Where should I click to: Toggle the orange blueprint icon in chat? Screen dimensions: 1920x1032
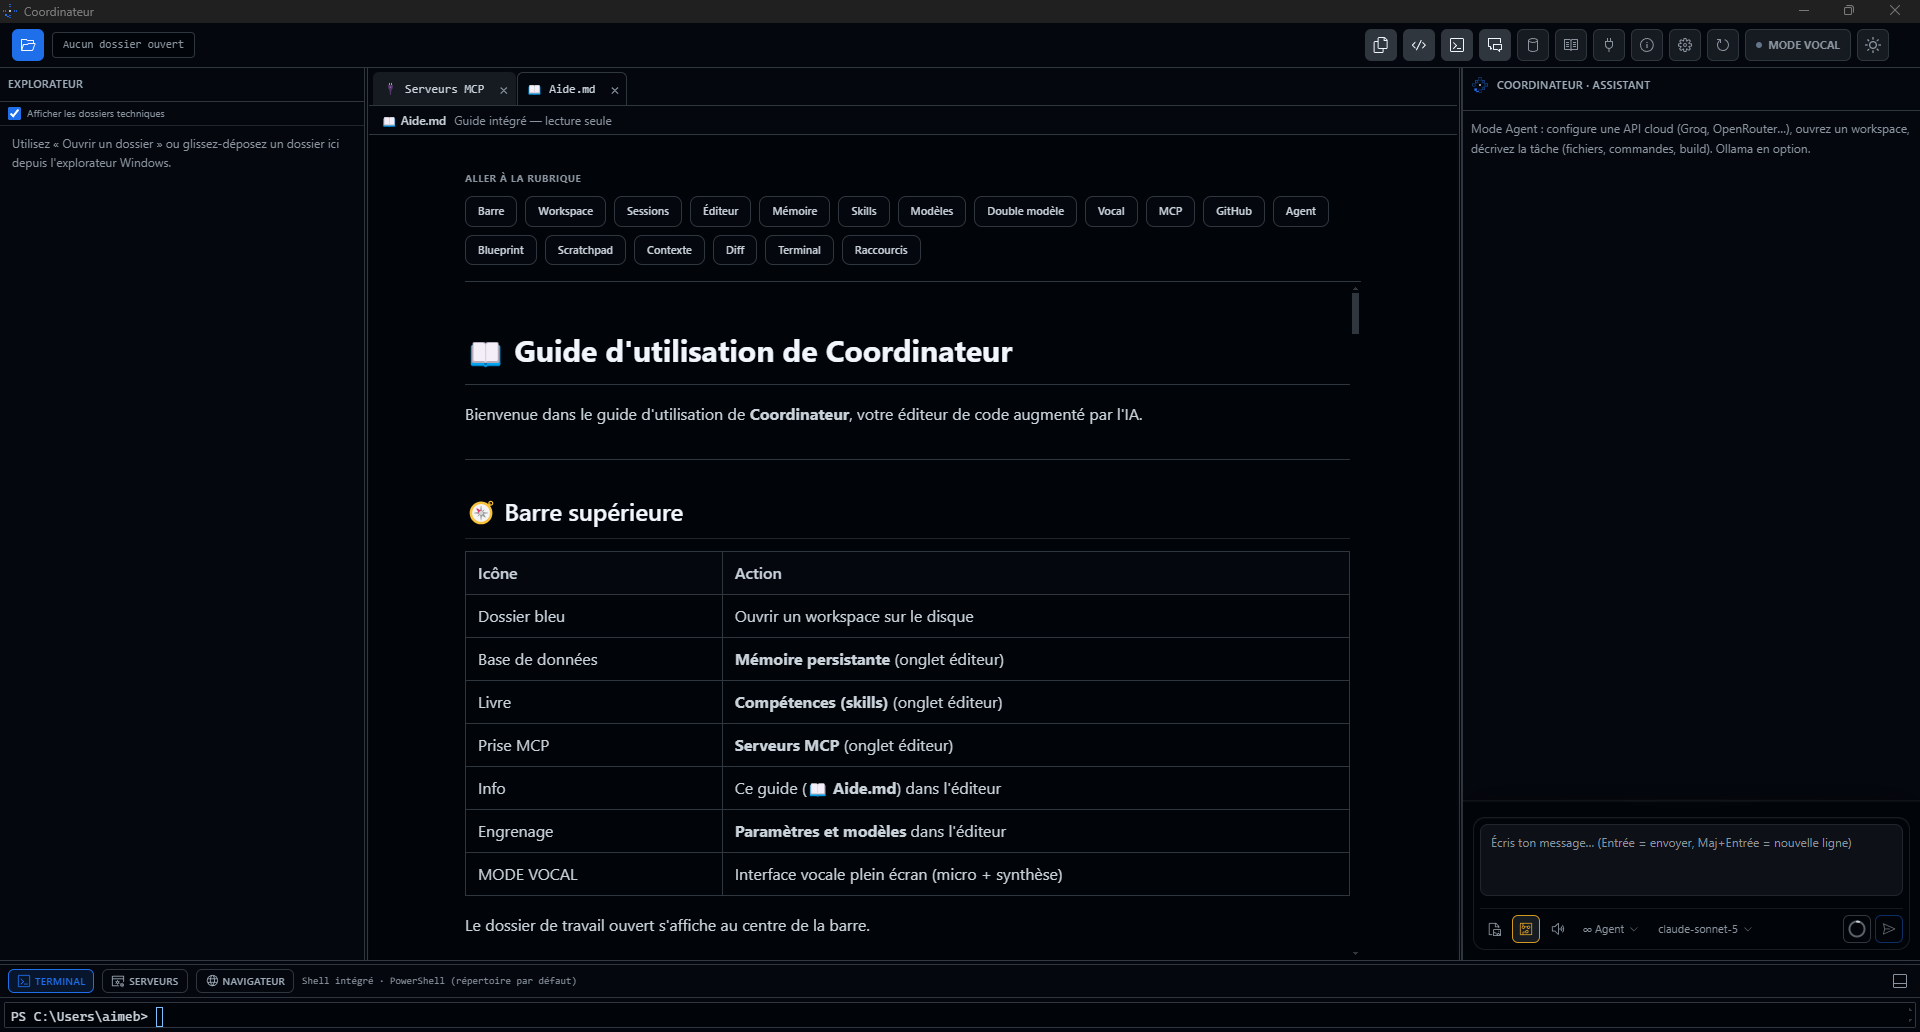(1526, 929)
